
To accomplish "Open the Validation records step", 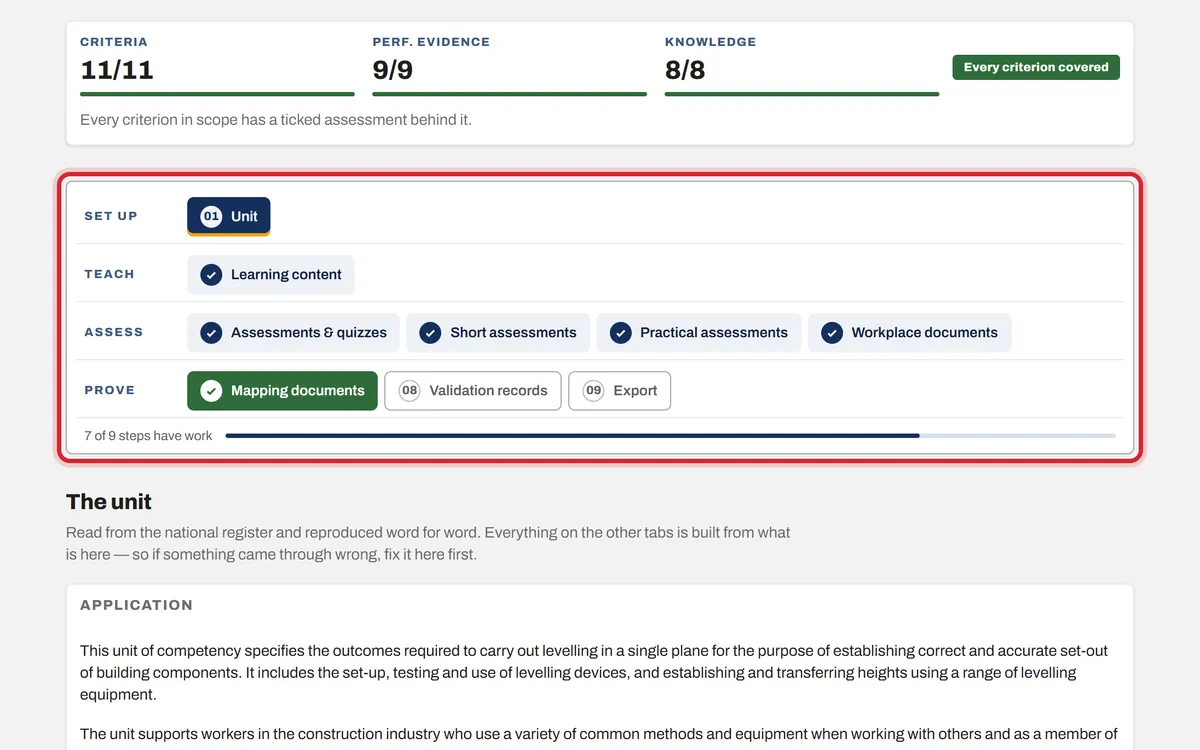I will 473,390.
